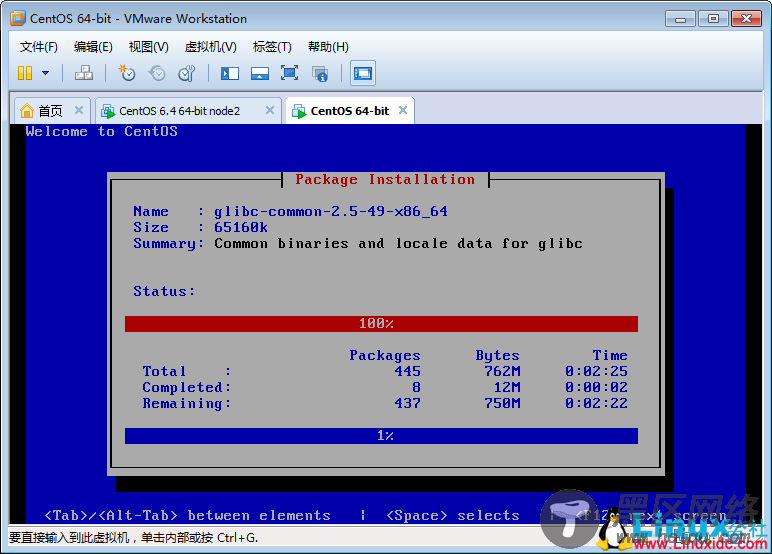Screen dimensions: 772x554
Task: Click the Unity mode icon
Action: tap(320, 73)
